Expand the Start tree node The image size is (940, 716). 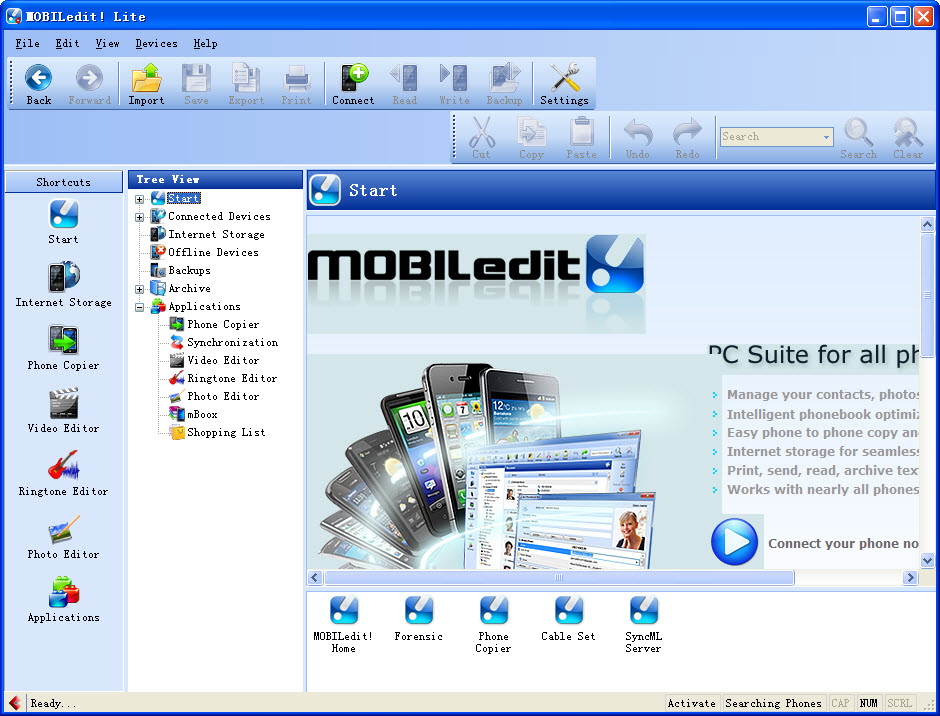click(139, 199)
